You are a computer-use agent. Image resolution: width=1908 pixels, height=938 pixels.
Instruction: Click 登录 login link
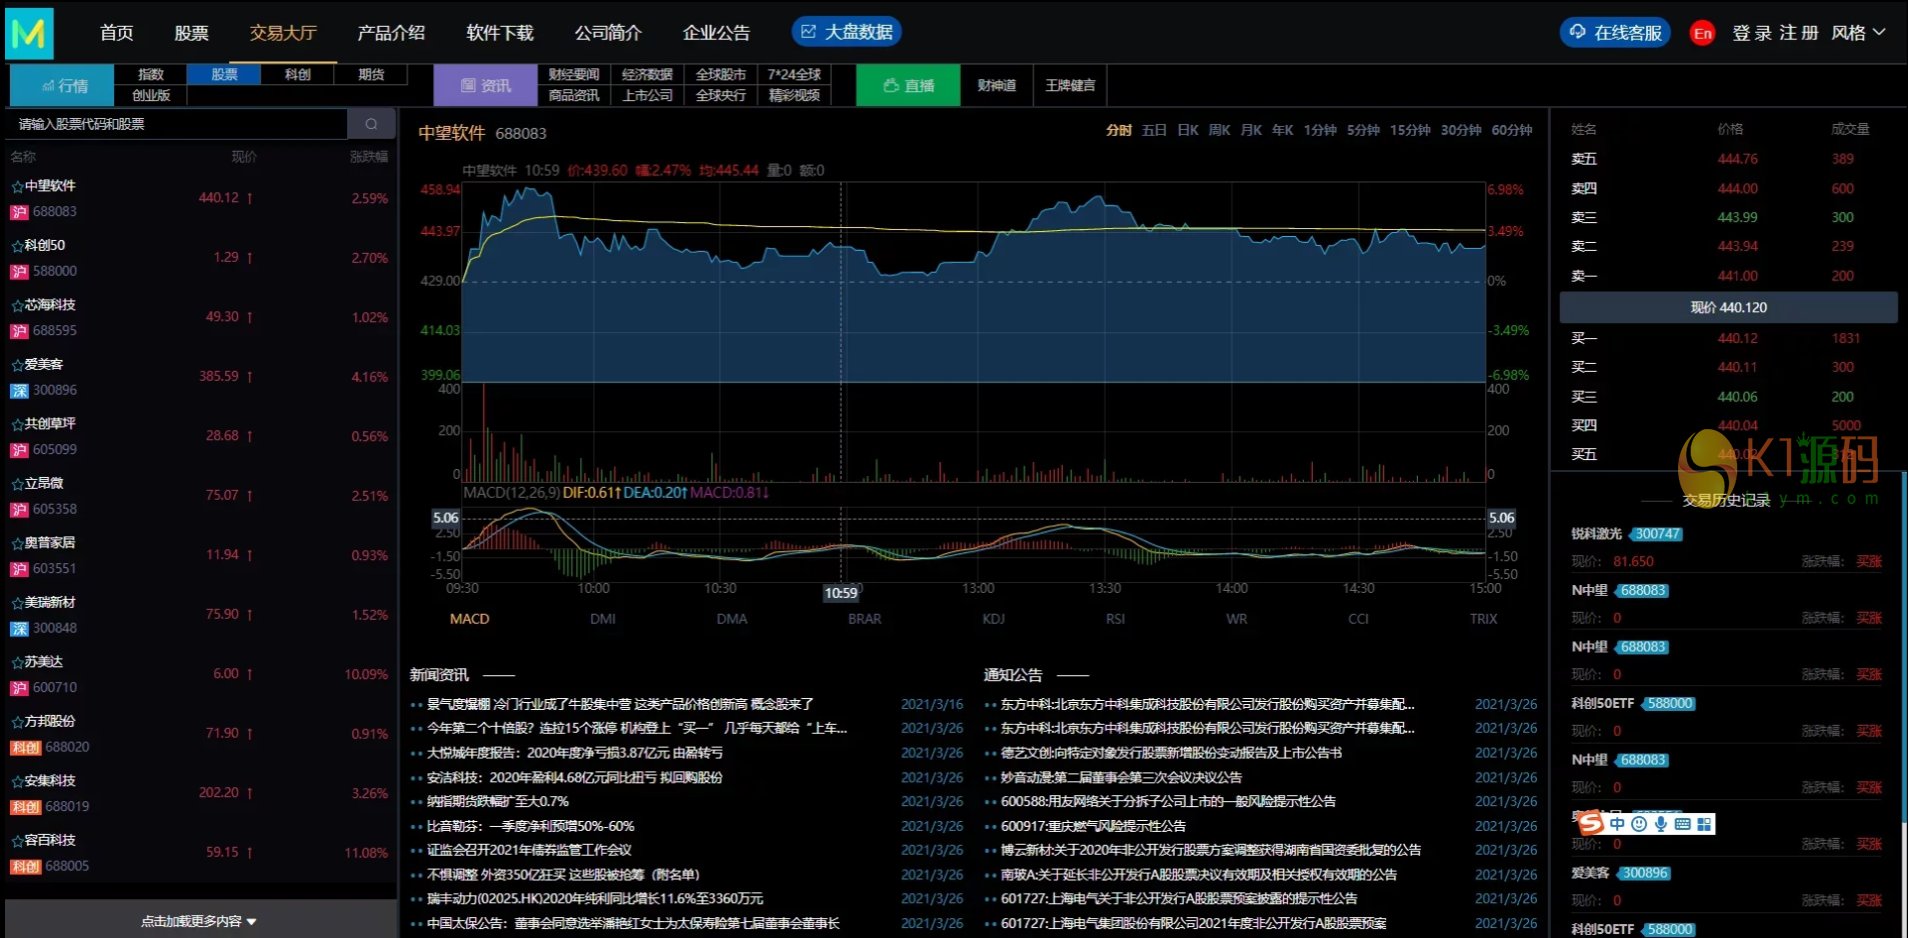pos(1752,33)
